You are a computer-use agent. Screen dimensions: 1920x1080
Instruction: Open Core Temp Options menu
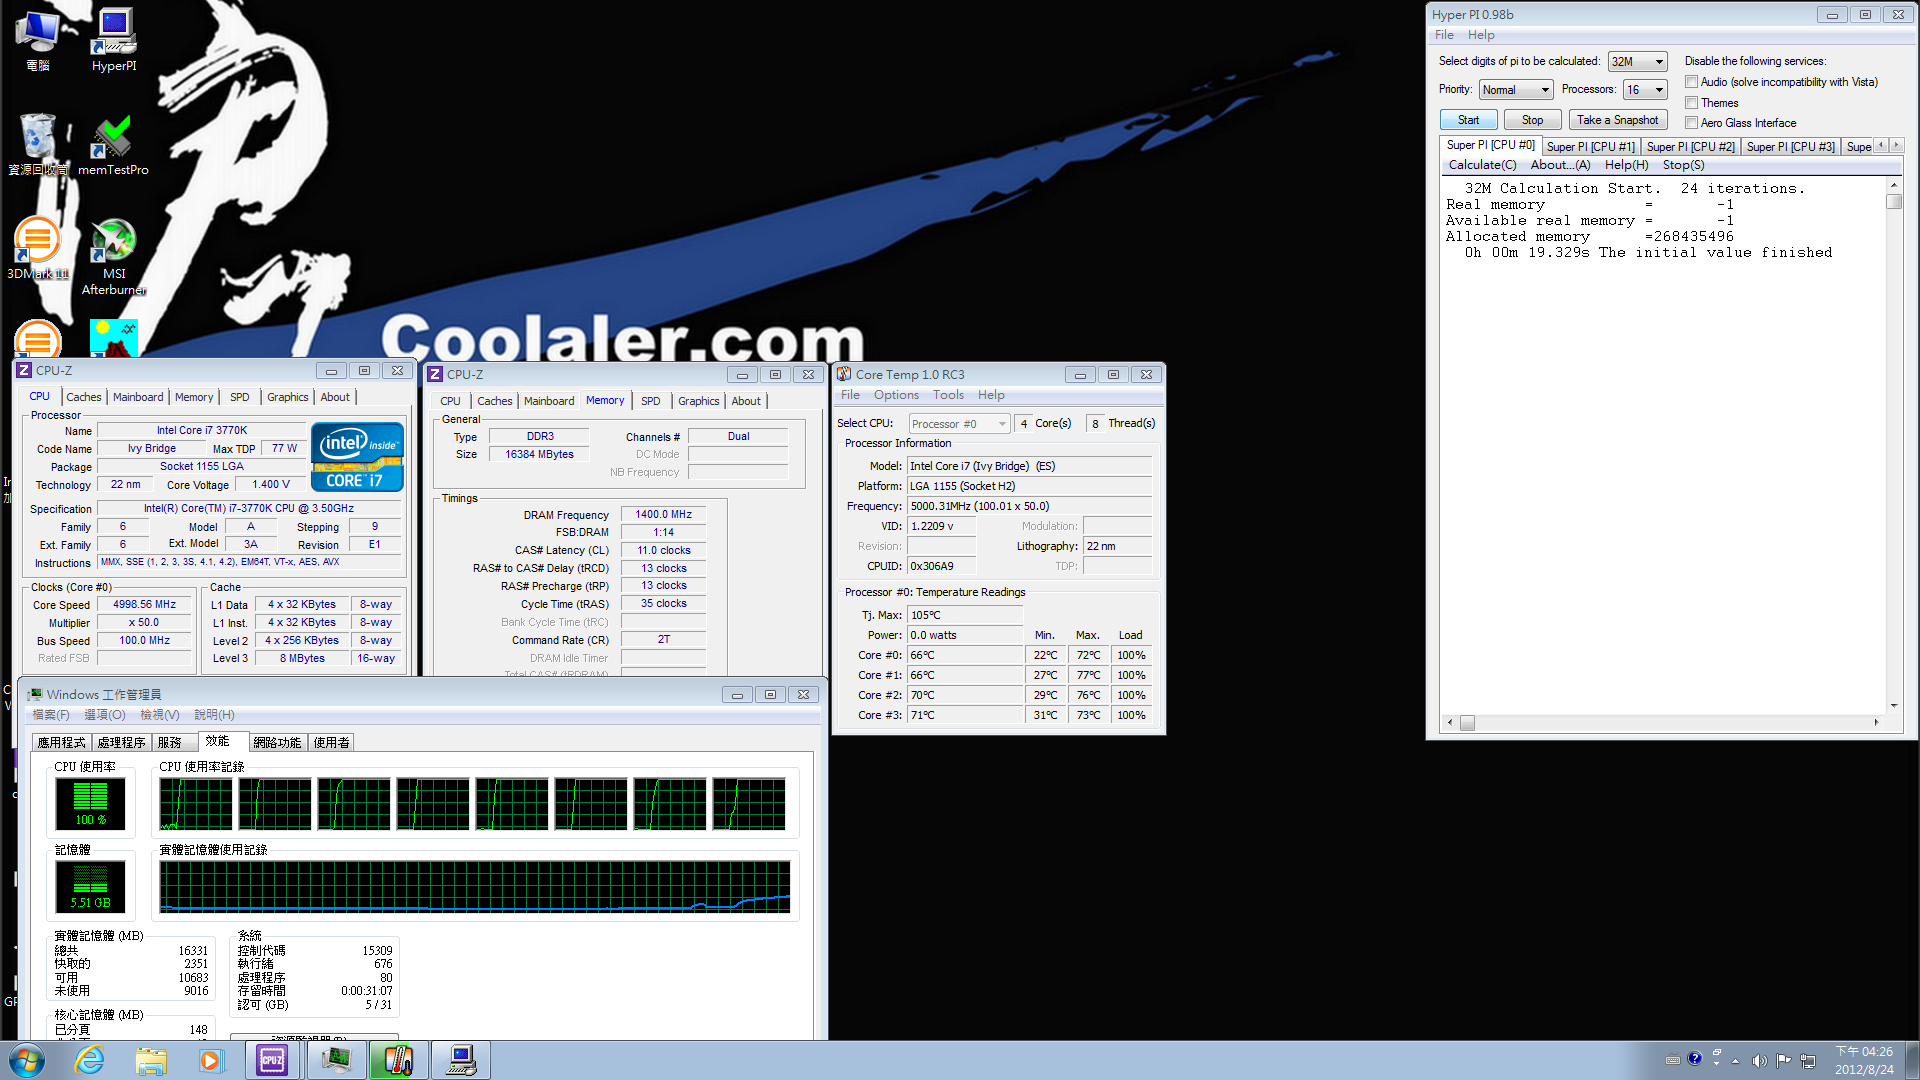895,395
